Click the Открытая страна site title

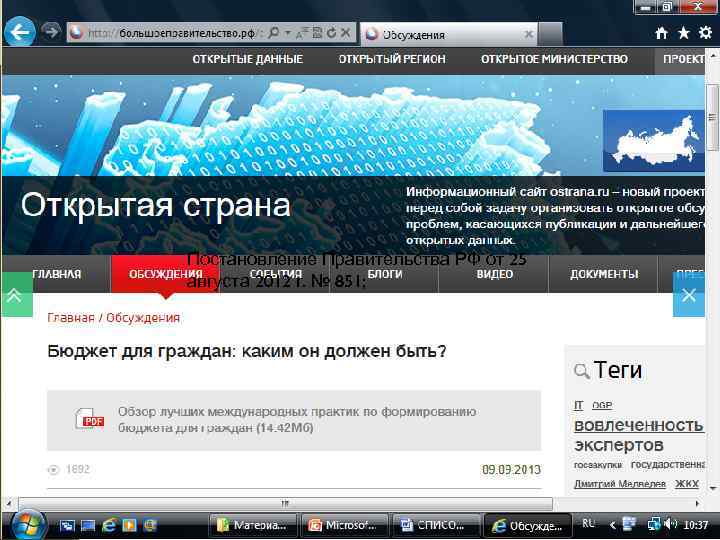pyautogui.click(x=156, y=205)
